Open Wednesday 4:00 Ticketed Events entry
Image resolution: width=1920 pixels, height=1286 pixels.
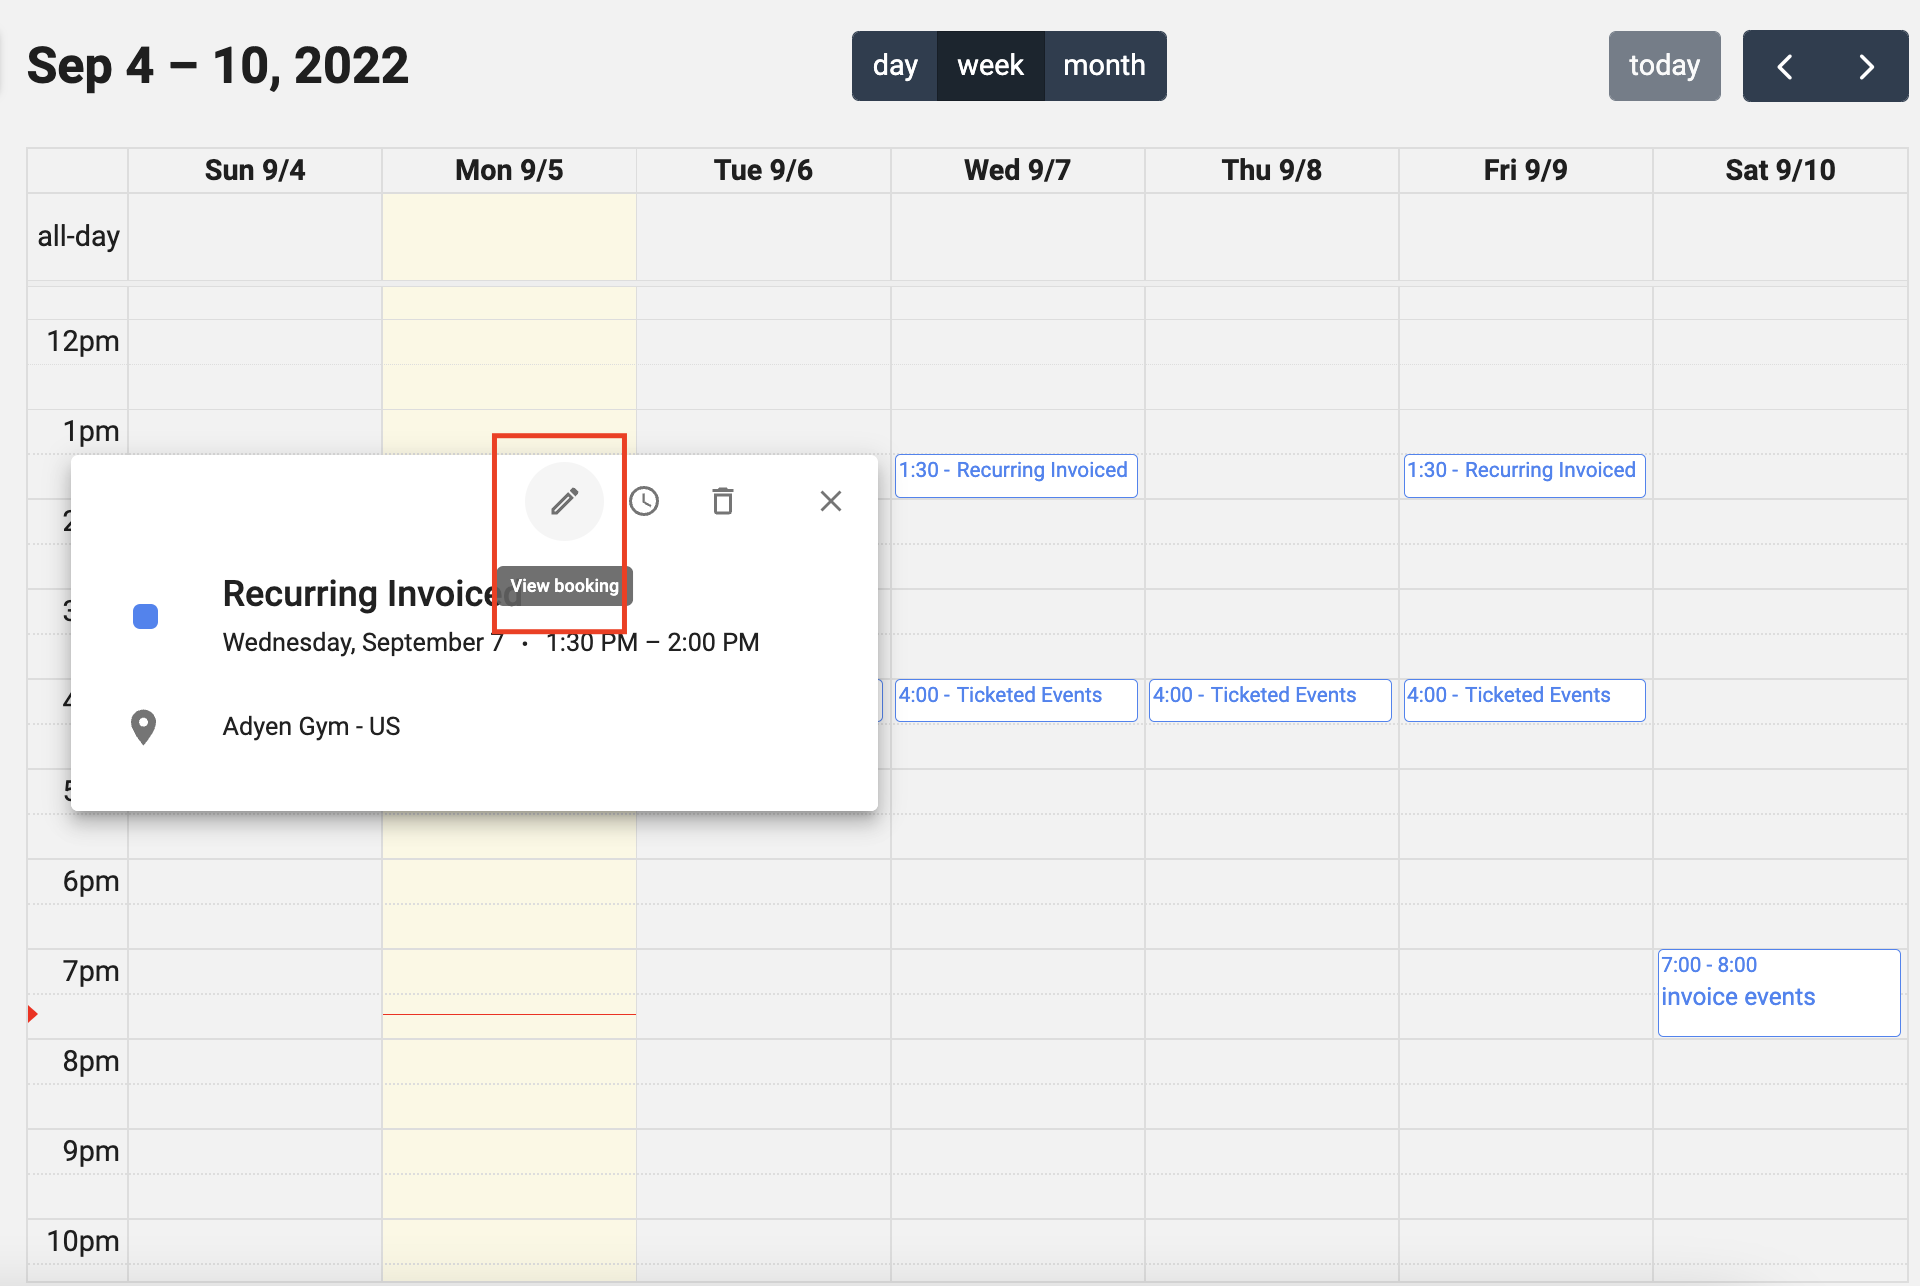1015,699
